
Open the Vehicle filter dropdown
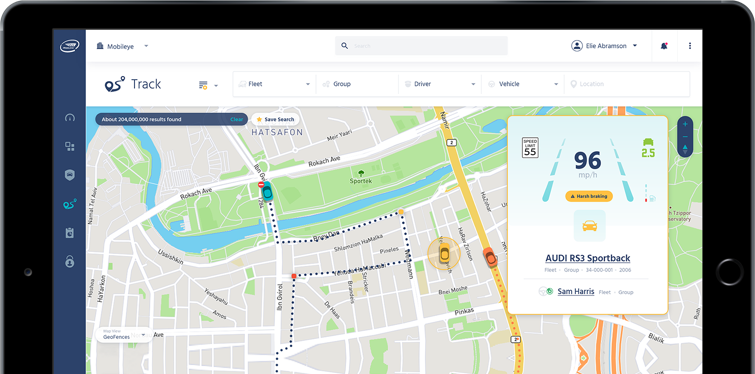click(523, 84)
